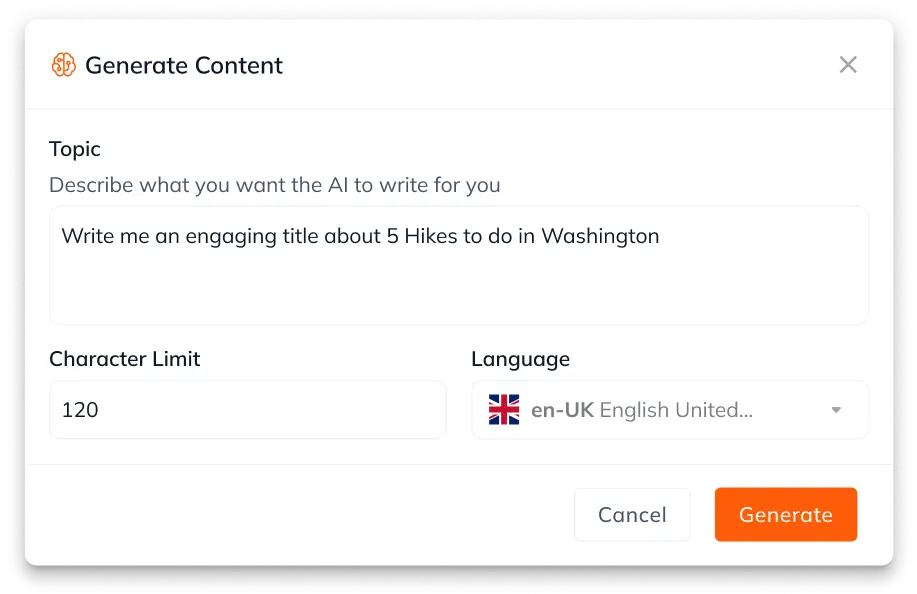Click the word Washington in the prompt
Viewport: 917px width, 594px height.
600,236
